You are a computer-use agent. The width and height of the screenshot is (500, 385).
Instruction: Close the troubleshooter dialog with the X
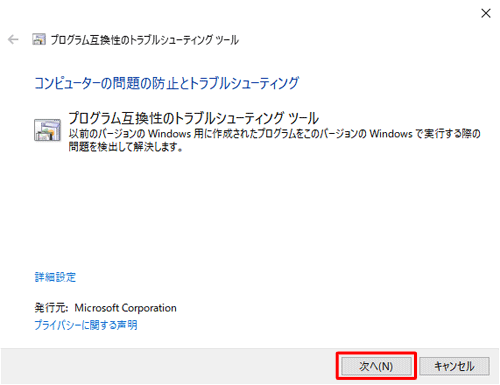486,13
